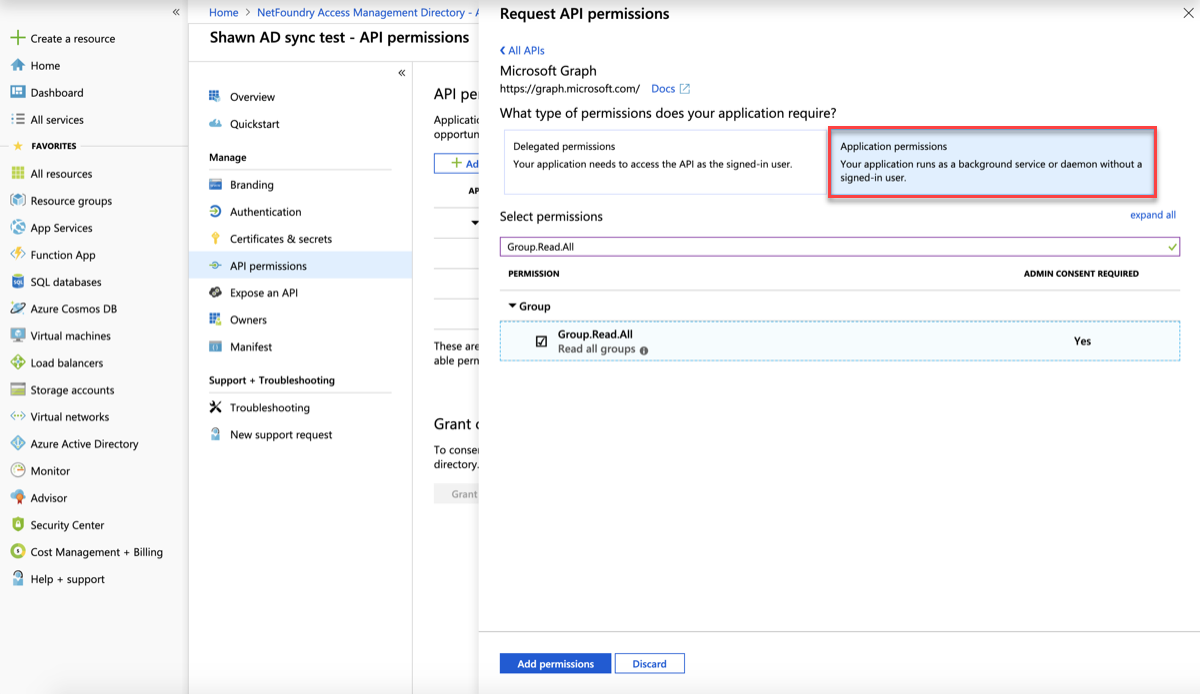Viewport: 1200px width, 694px height.
Task: Click the Virtual networks icon
Action: (x=17, y=416)
